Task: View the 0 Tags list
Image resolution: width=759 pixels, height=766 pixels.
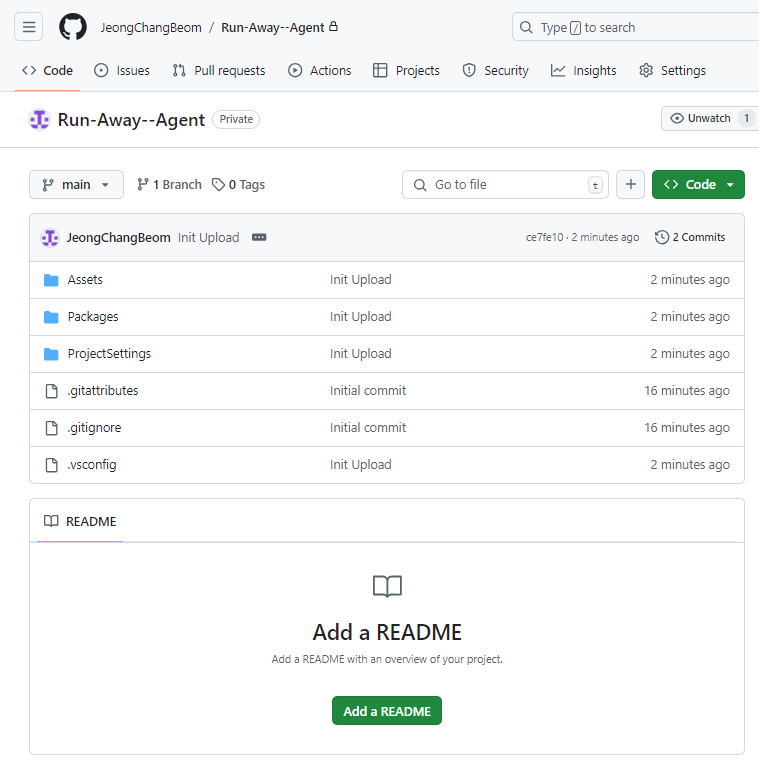Action: 238,185
